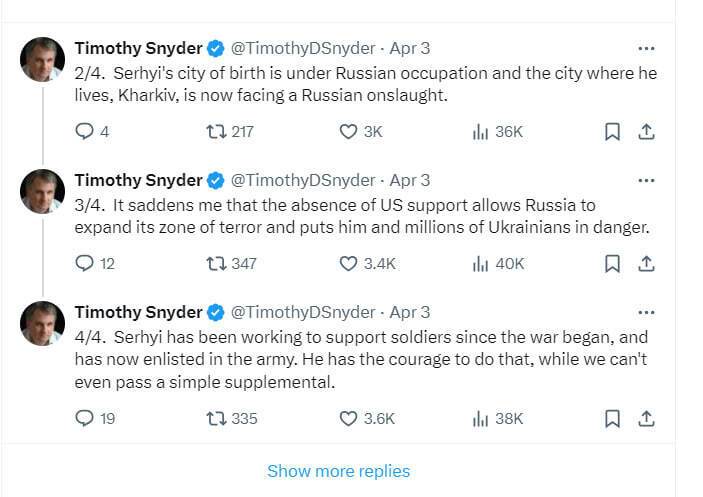Open more options on 4/4 tweet
The height and width of the screenshot is (497, 703).
pyautogui.click(x=646, y=313)
